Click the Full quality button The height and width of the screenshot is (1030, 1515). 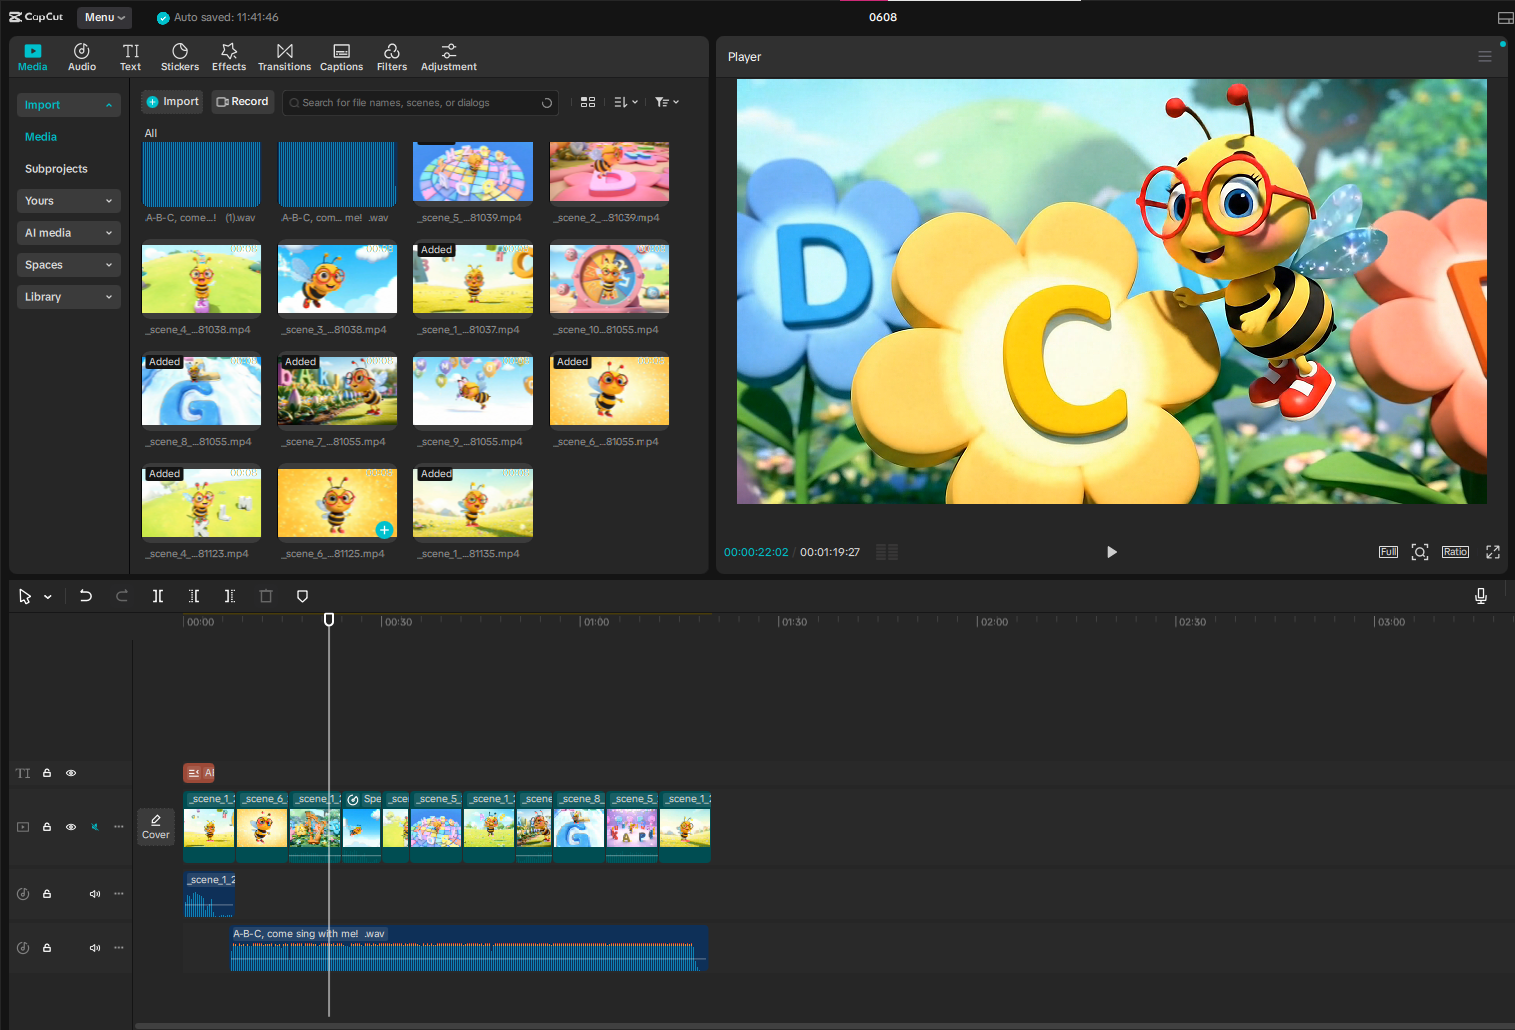click(x=1388, y=552)
